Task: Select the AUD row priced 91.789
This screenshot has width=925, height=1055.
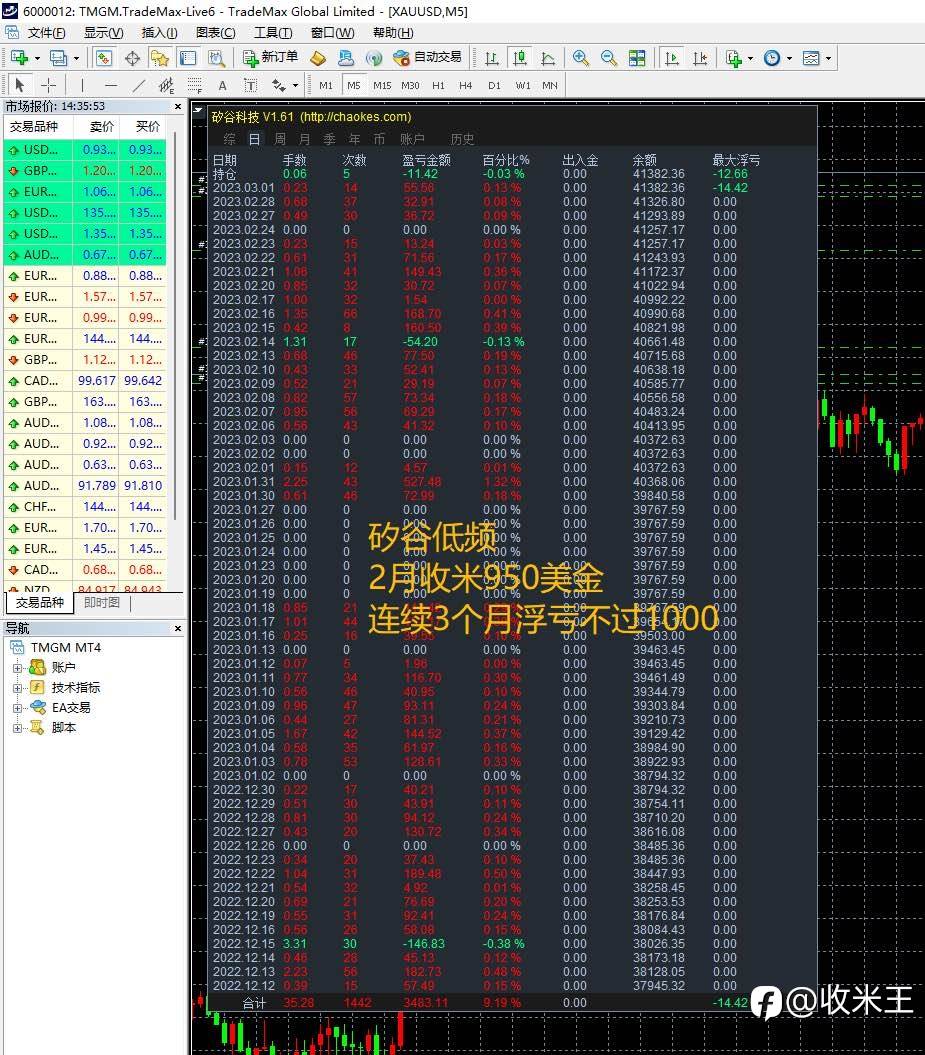Action: (x=85, y=486)
